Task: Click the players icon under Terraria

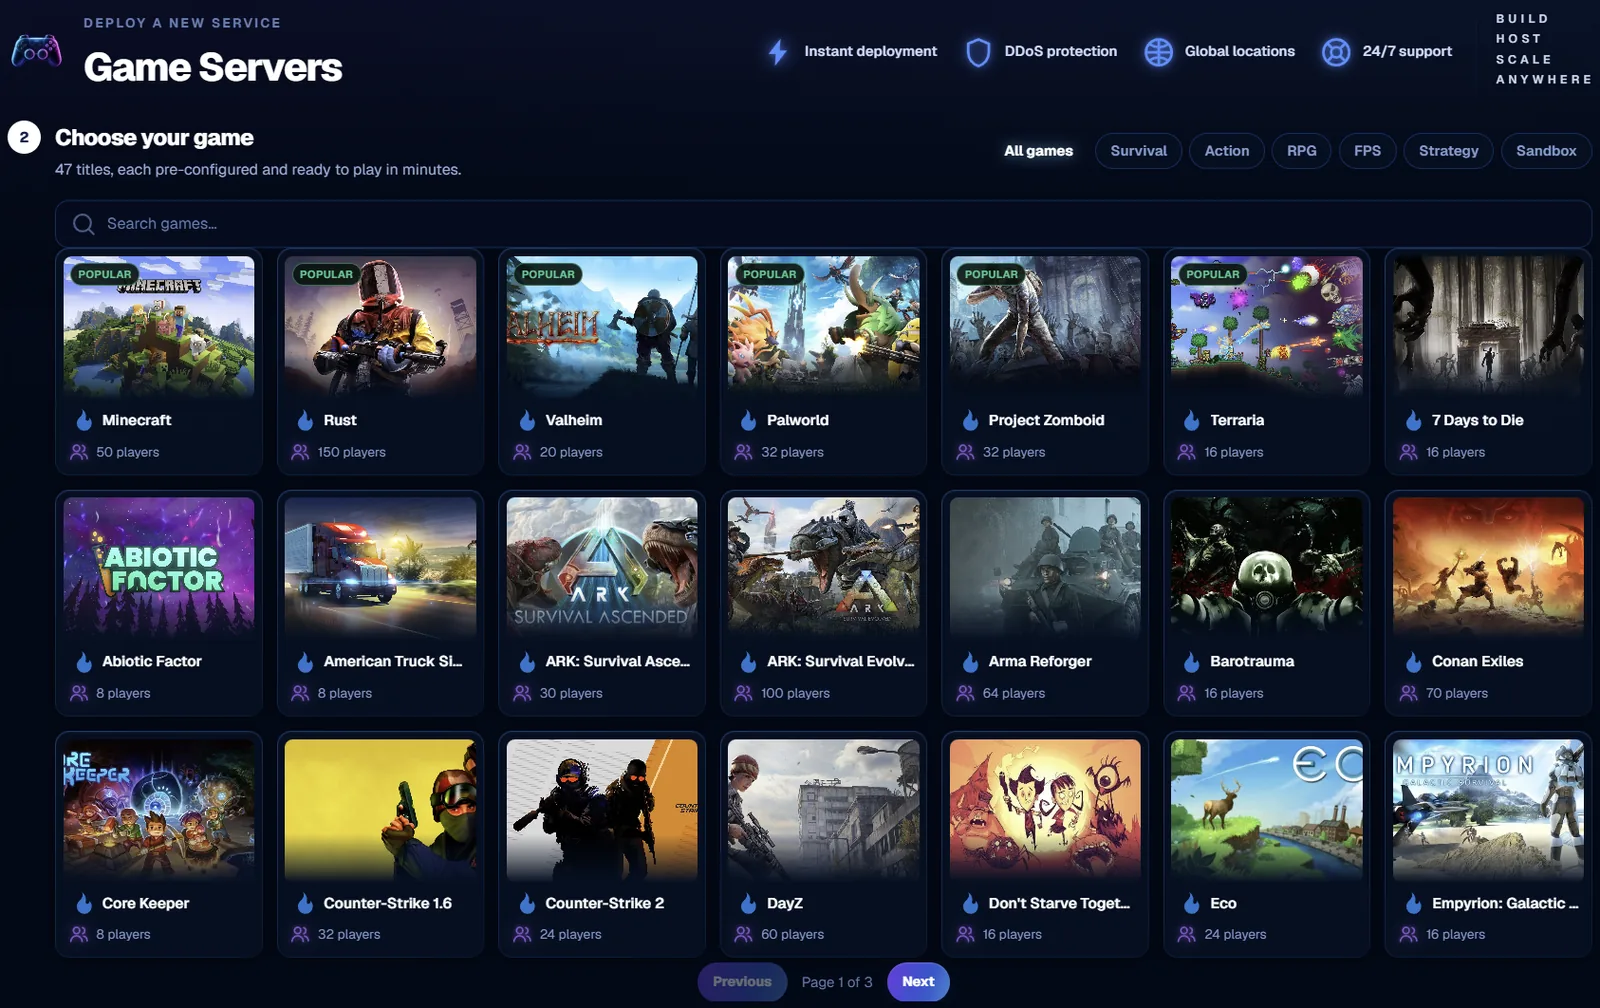Action: click(1187, 452)
